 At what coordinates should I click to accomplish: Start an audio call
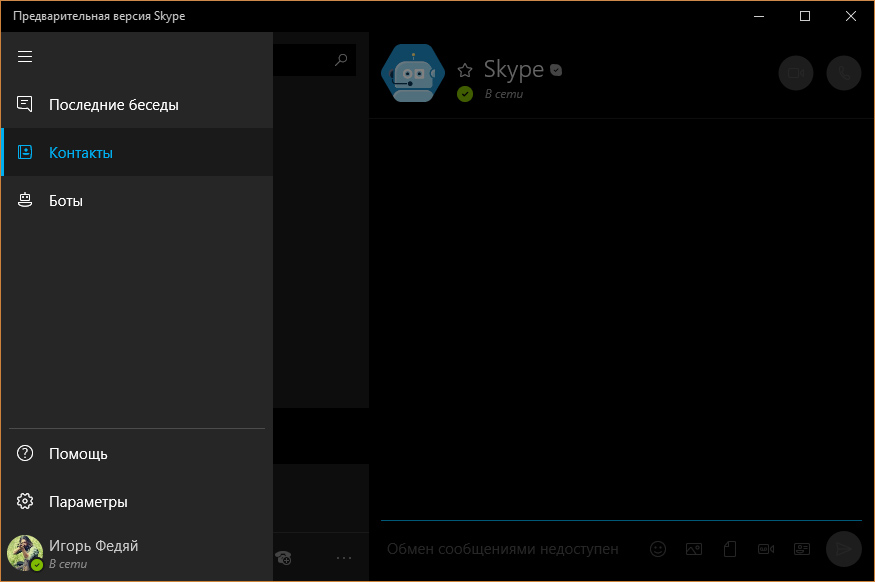844,73
